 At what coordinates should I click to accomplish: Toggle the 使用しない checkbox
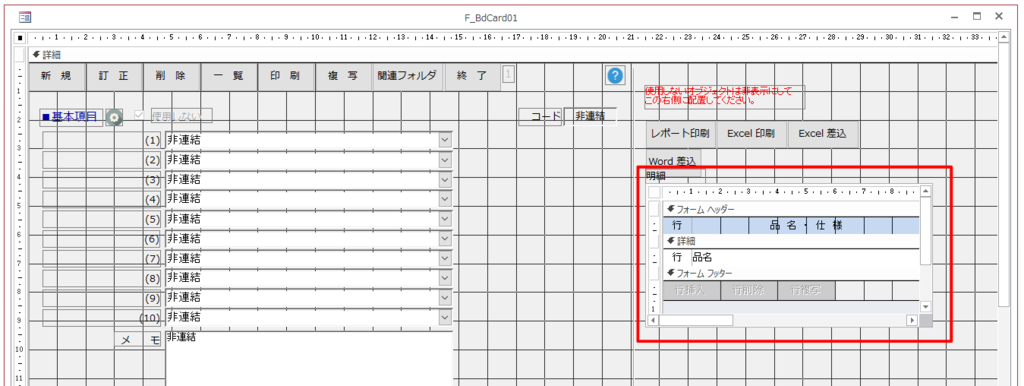[138, 115]
